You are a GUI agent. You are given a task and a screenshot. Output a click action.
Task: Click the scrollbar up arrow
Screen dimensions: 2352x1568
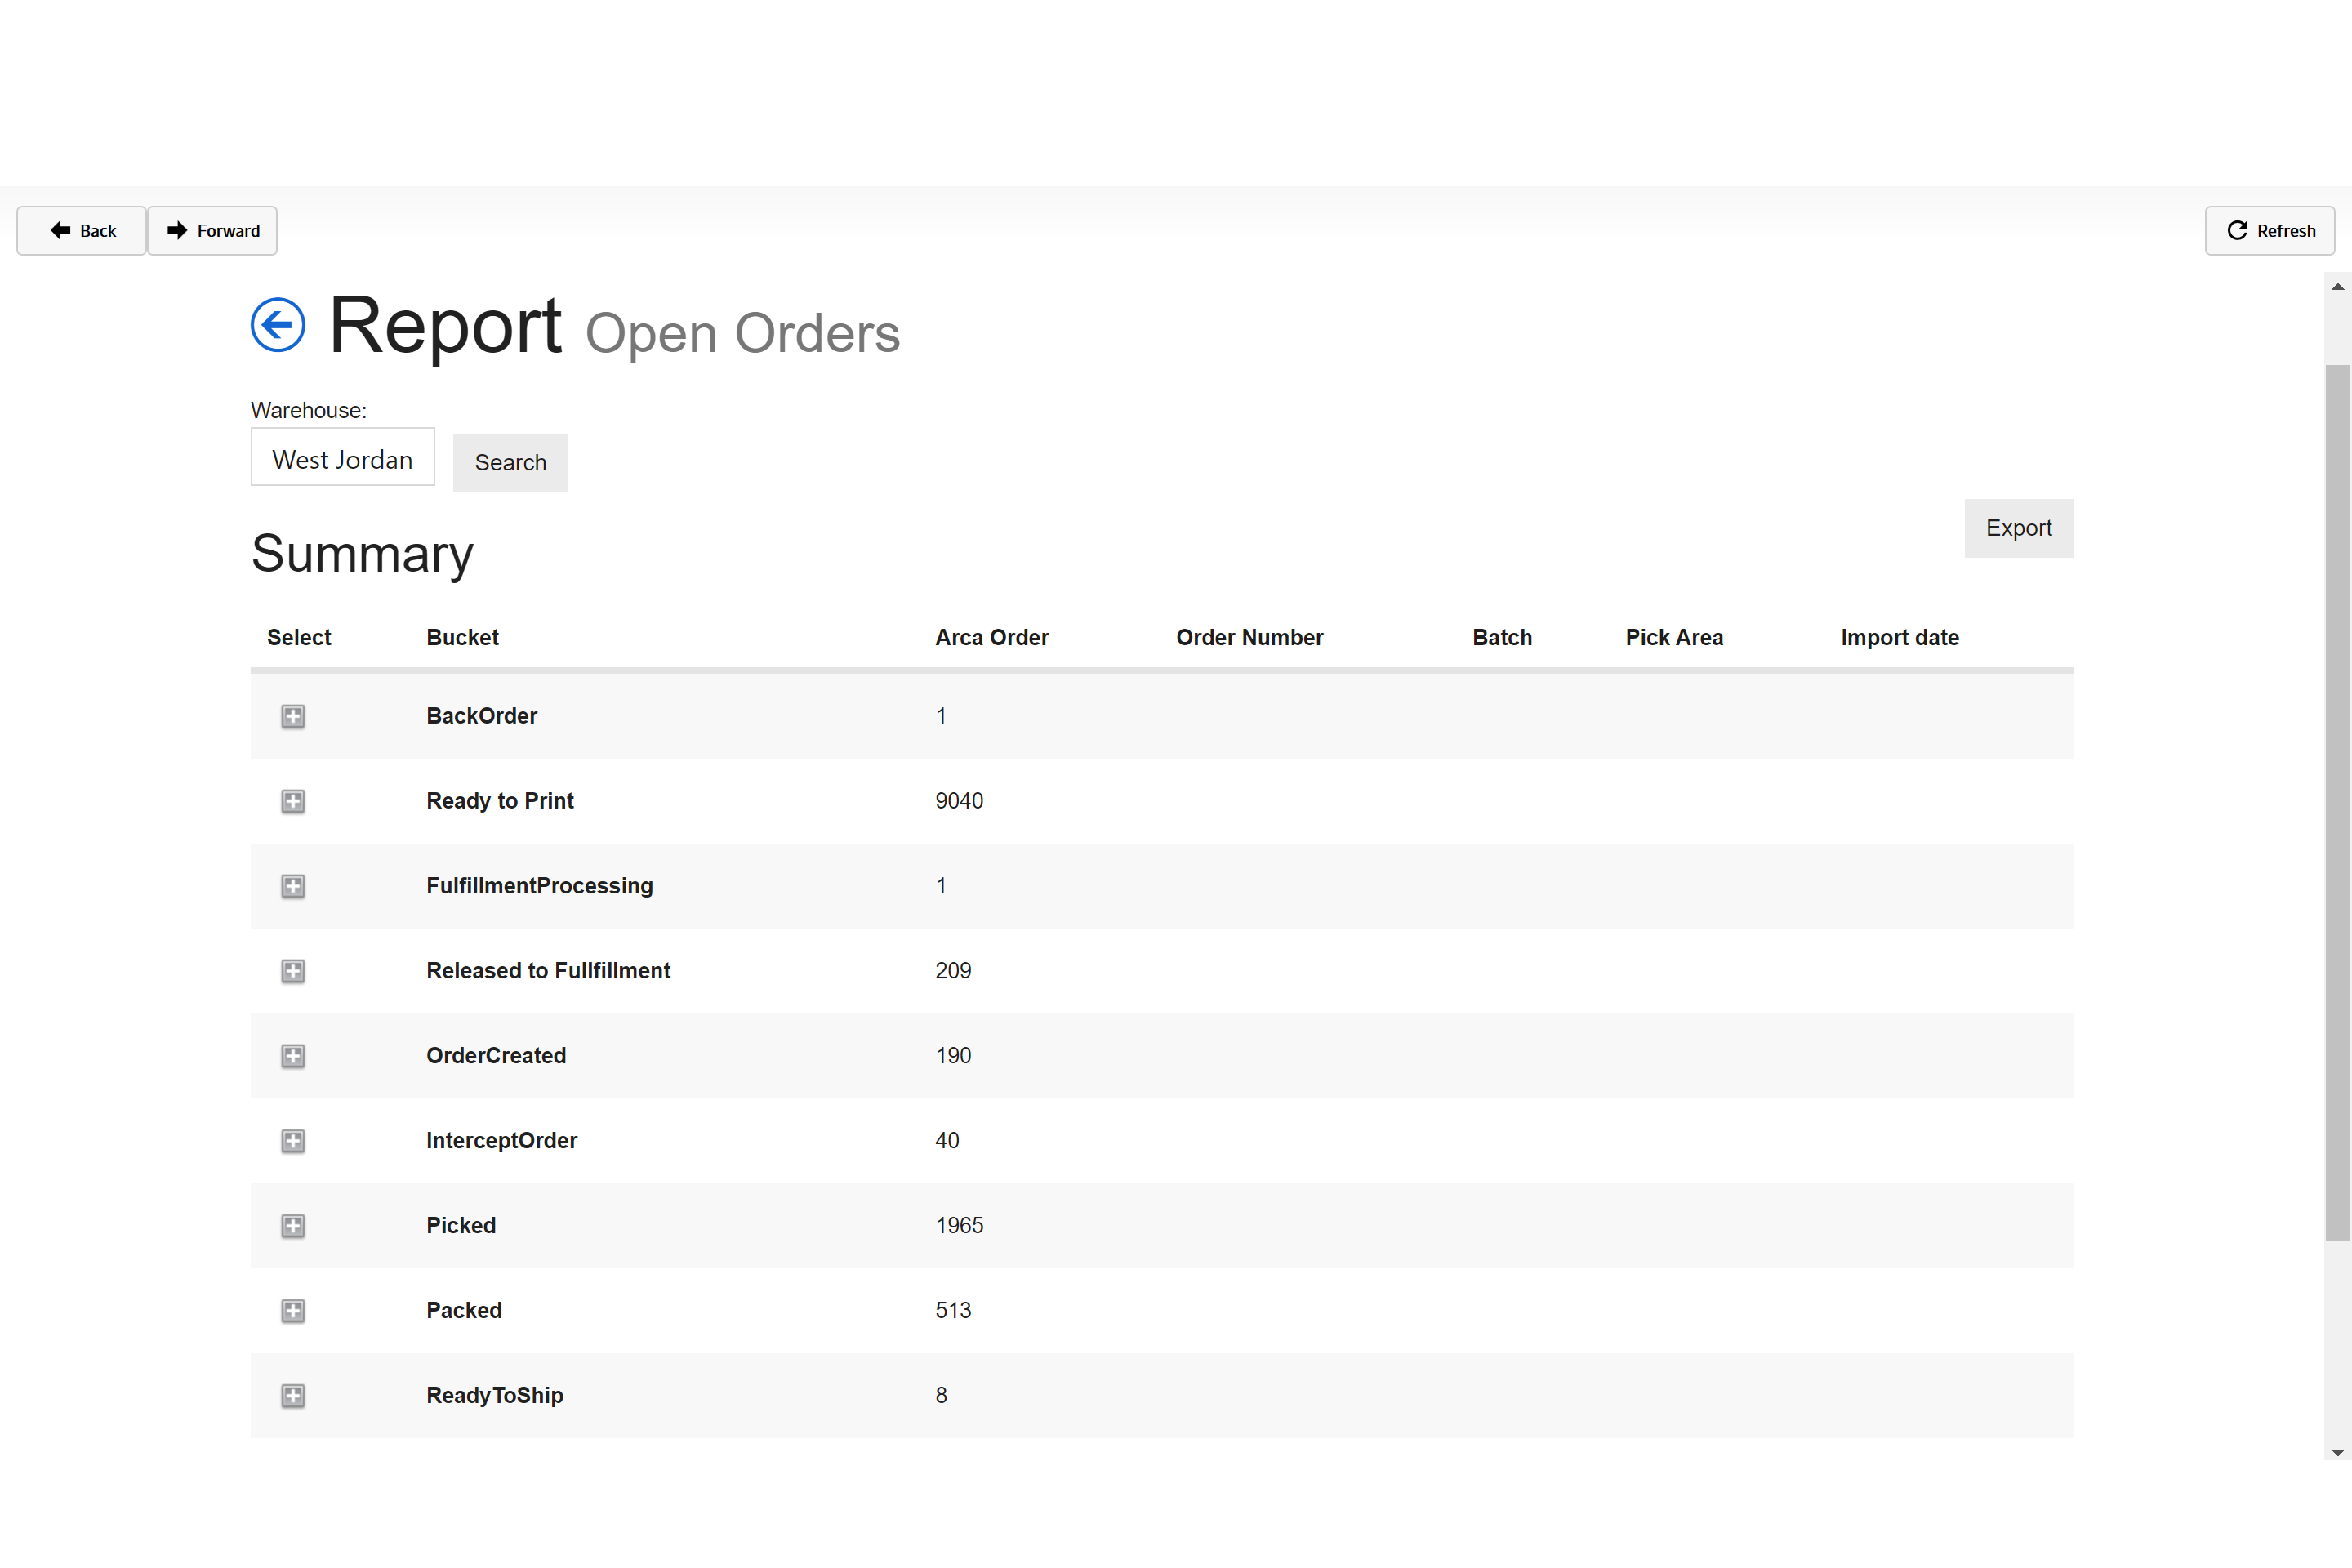[x=2337, y=287]
